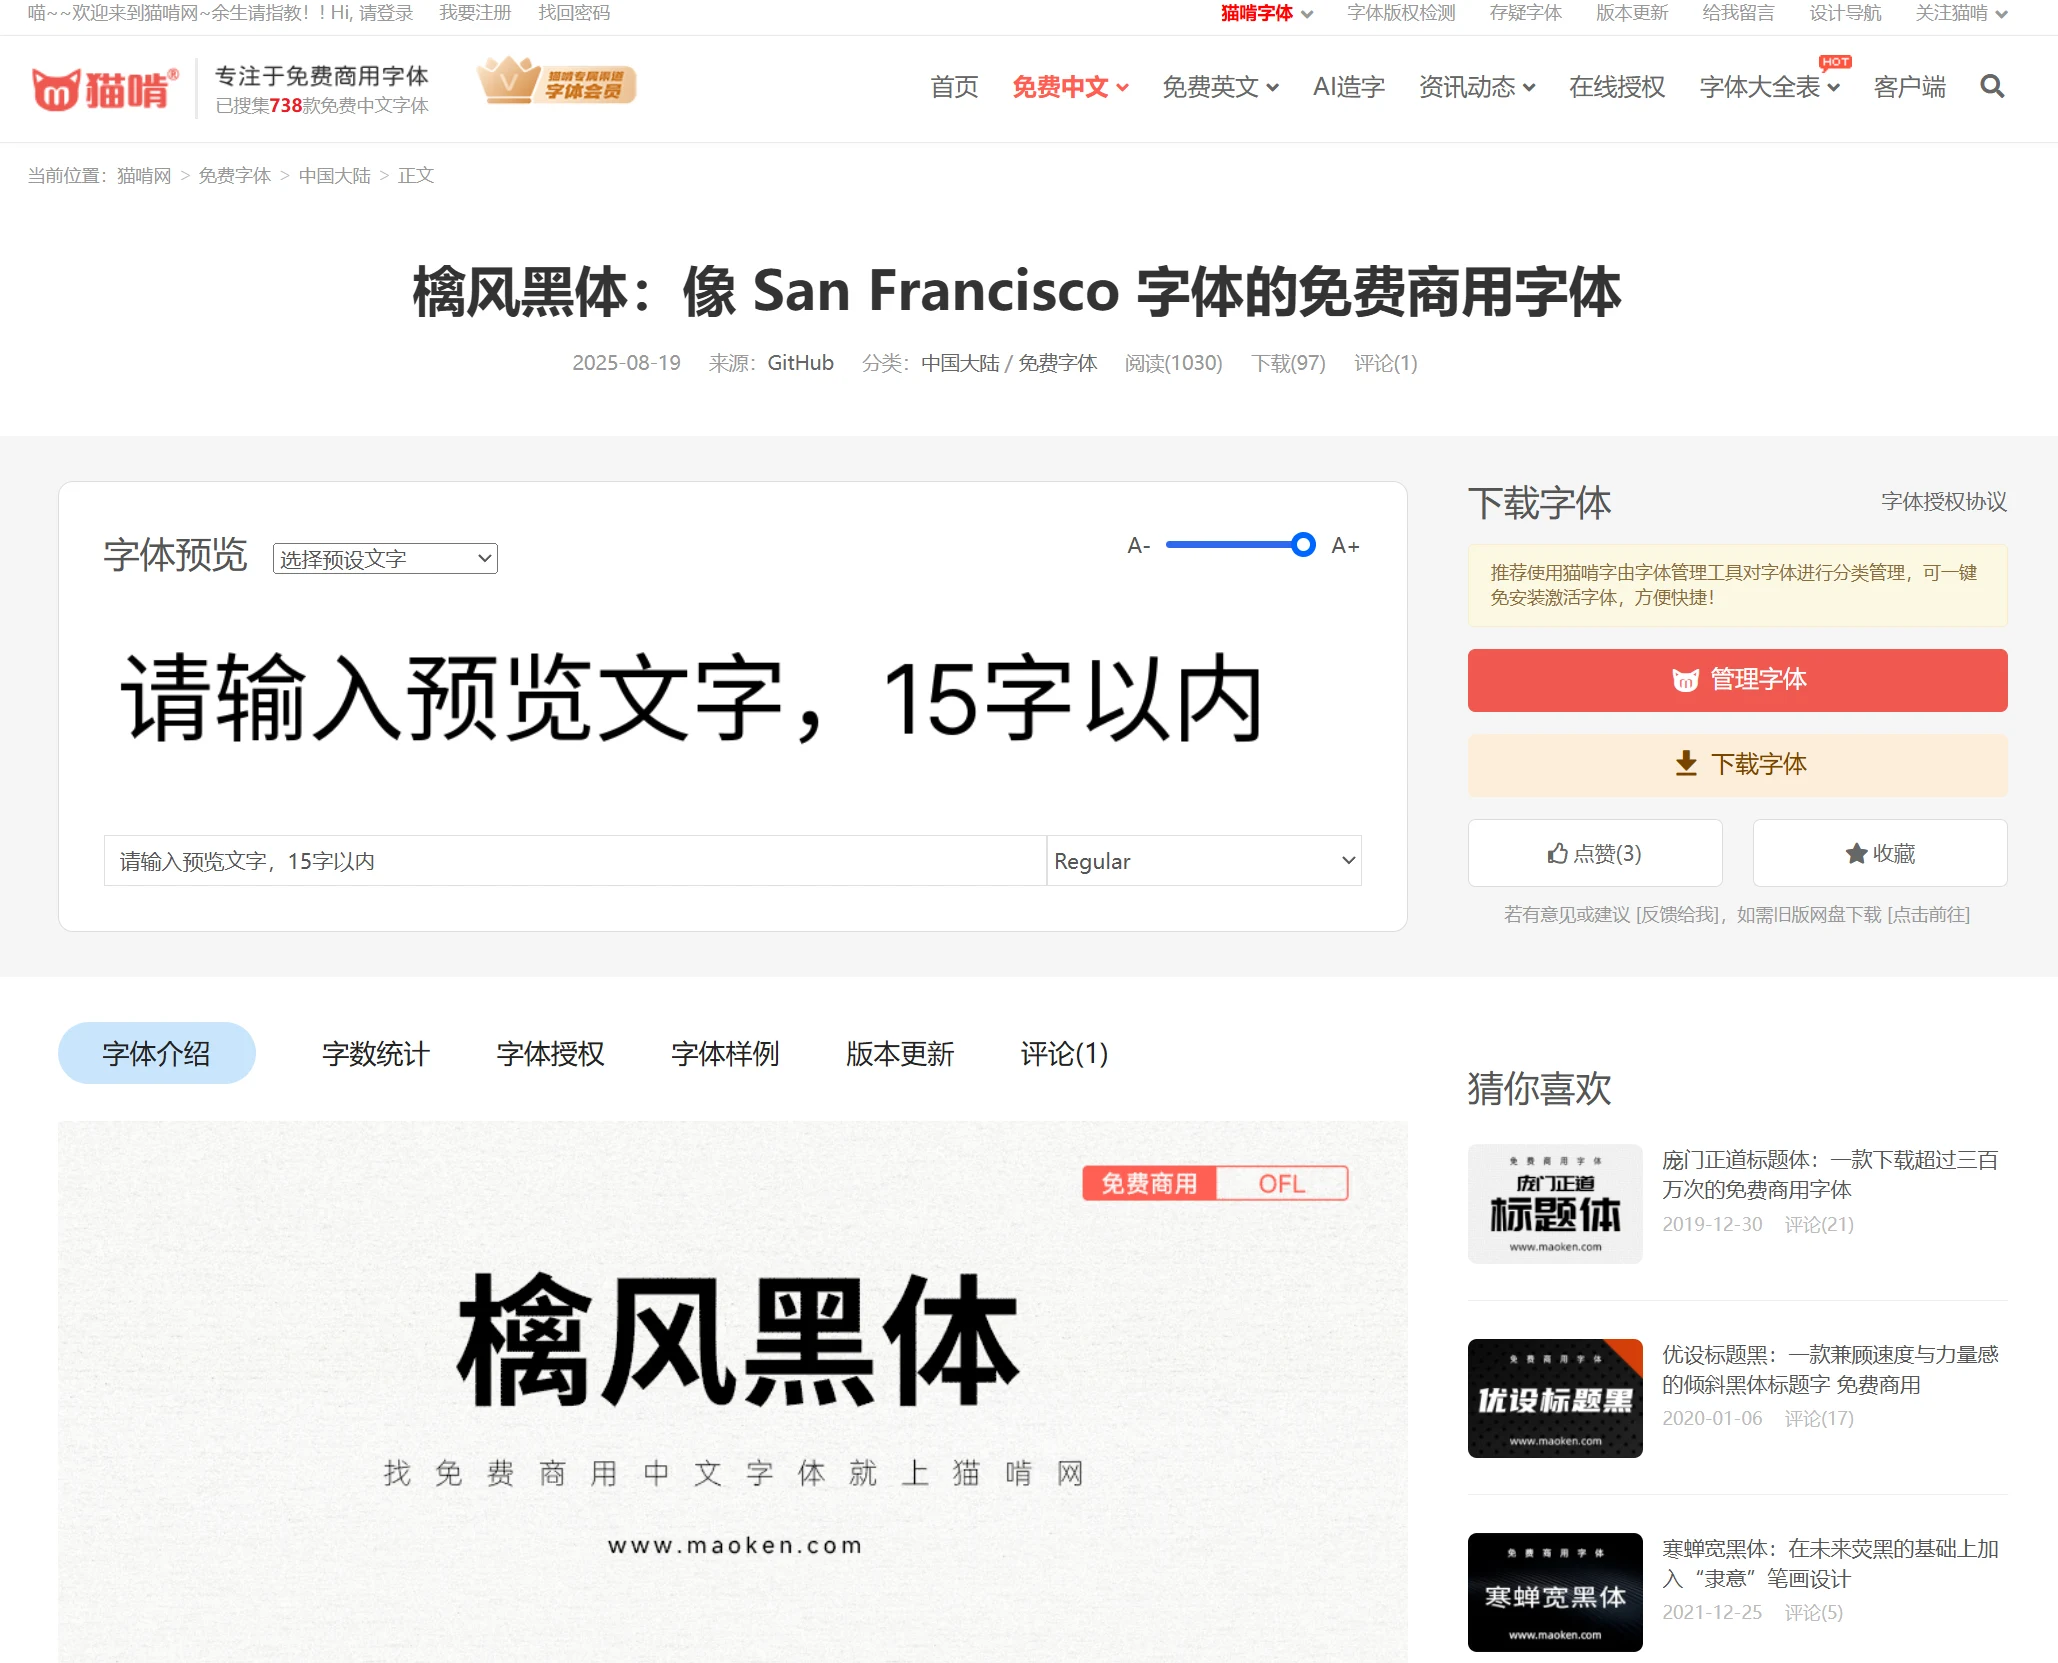Switch to the 字体授权 tab
The image size is (2058, 1663).
[x=550, y=1054]
